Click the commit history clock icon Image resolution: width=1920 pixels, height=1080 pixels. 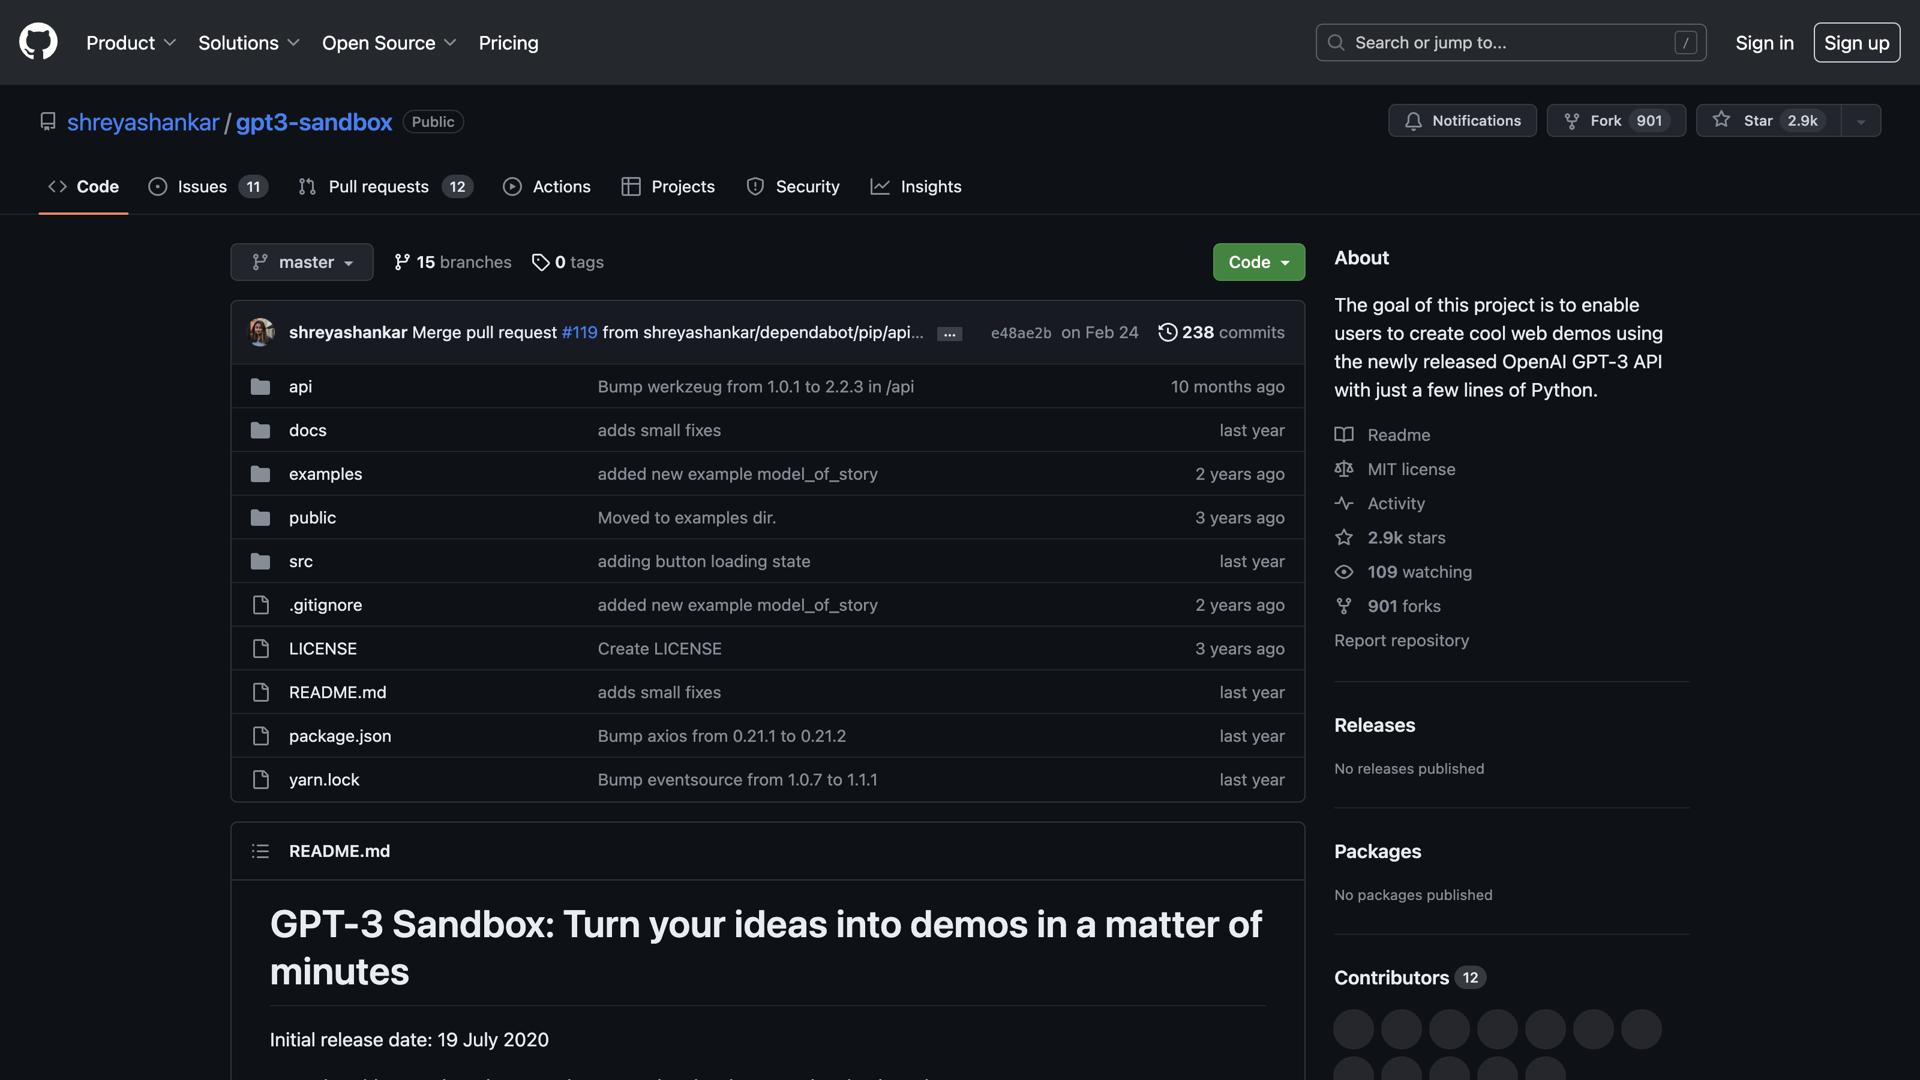(1167, 332)
